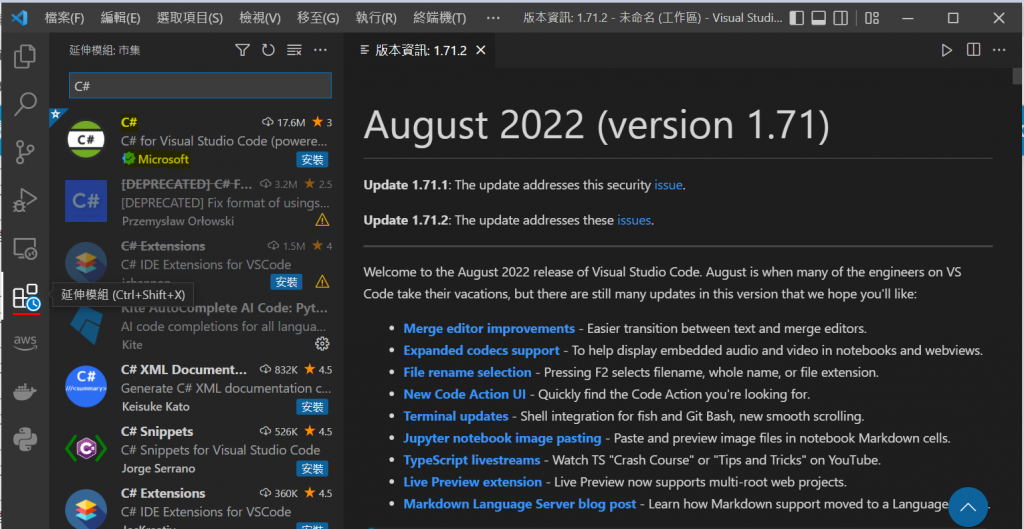Open TypeScript livestreams link

pyautogui.click(x=472, y=460)
